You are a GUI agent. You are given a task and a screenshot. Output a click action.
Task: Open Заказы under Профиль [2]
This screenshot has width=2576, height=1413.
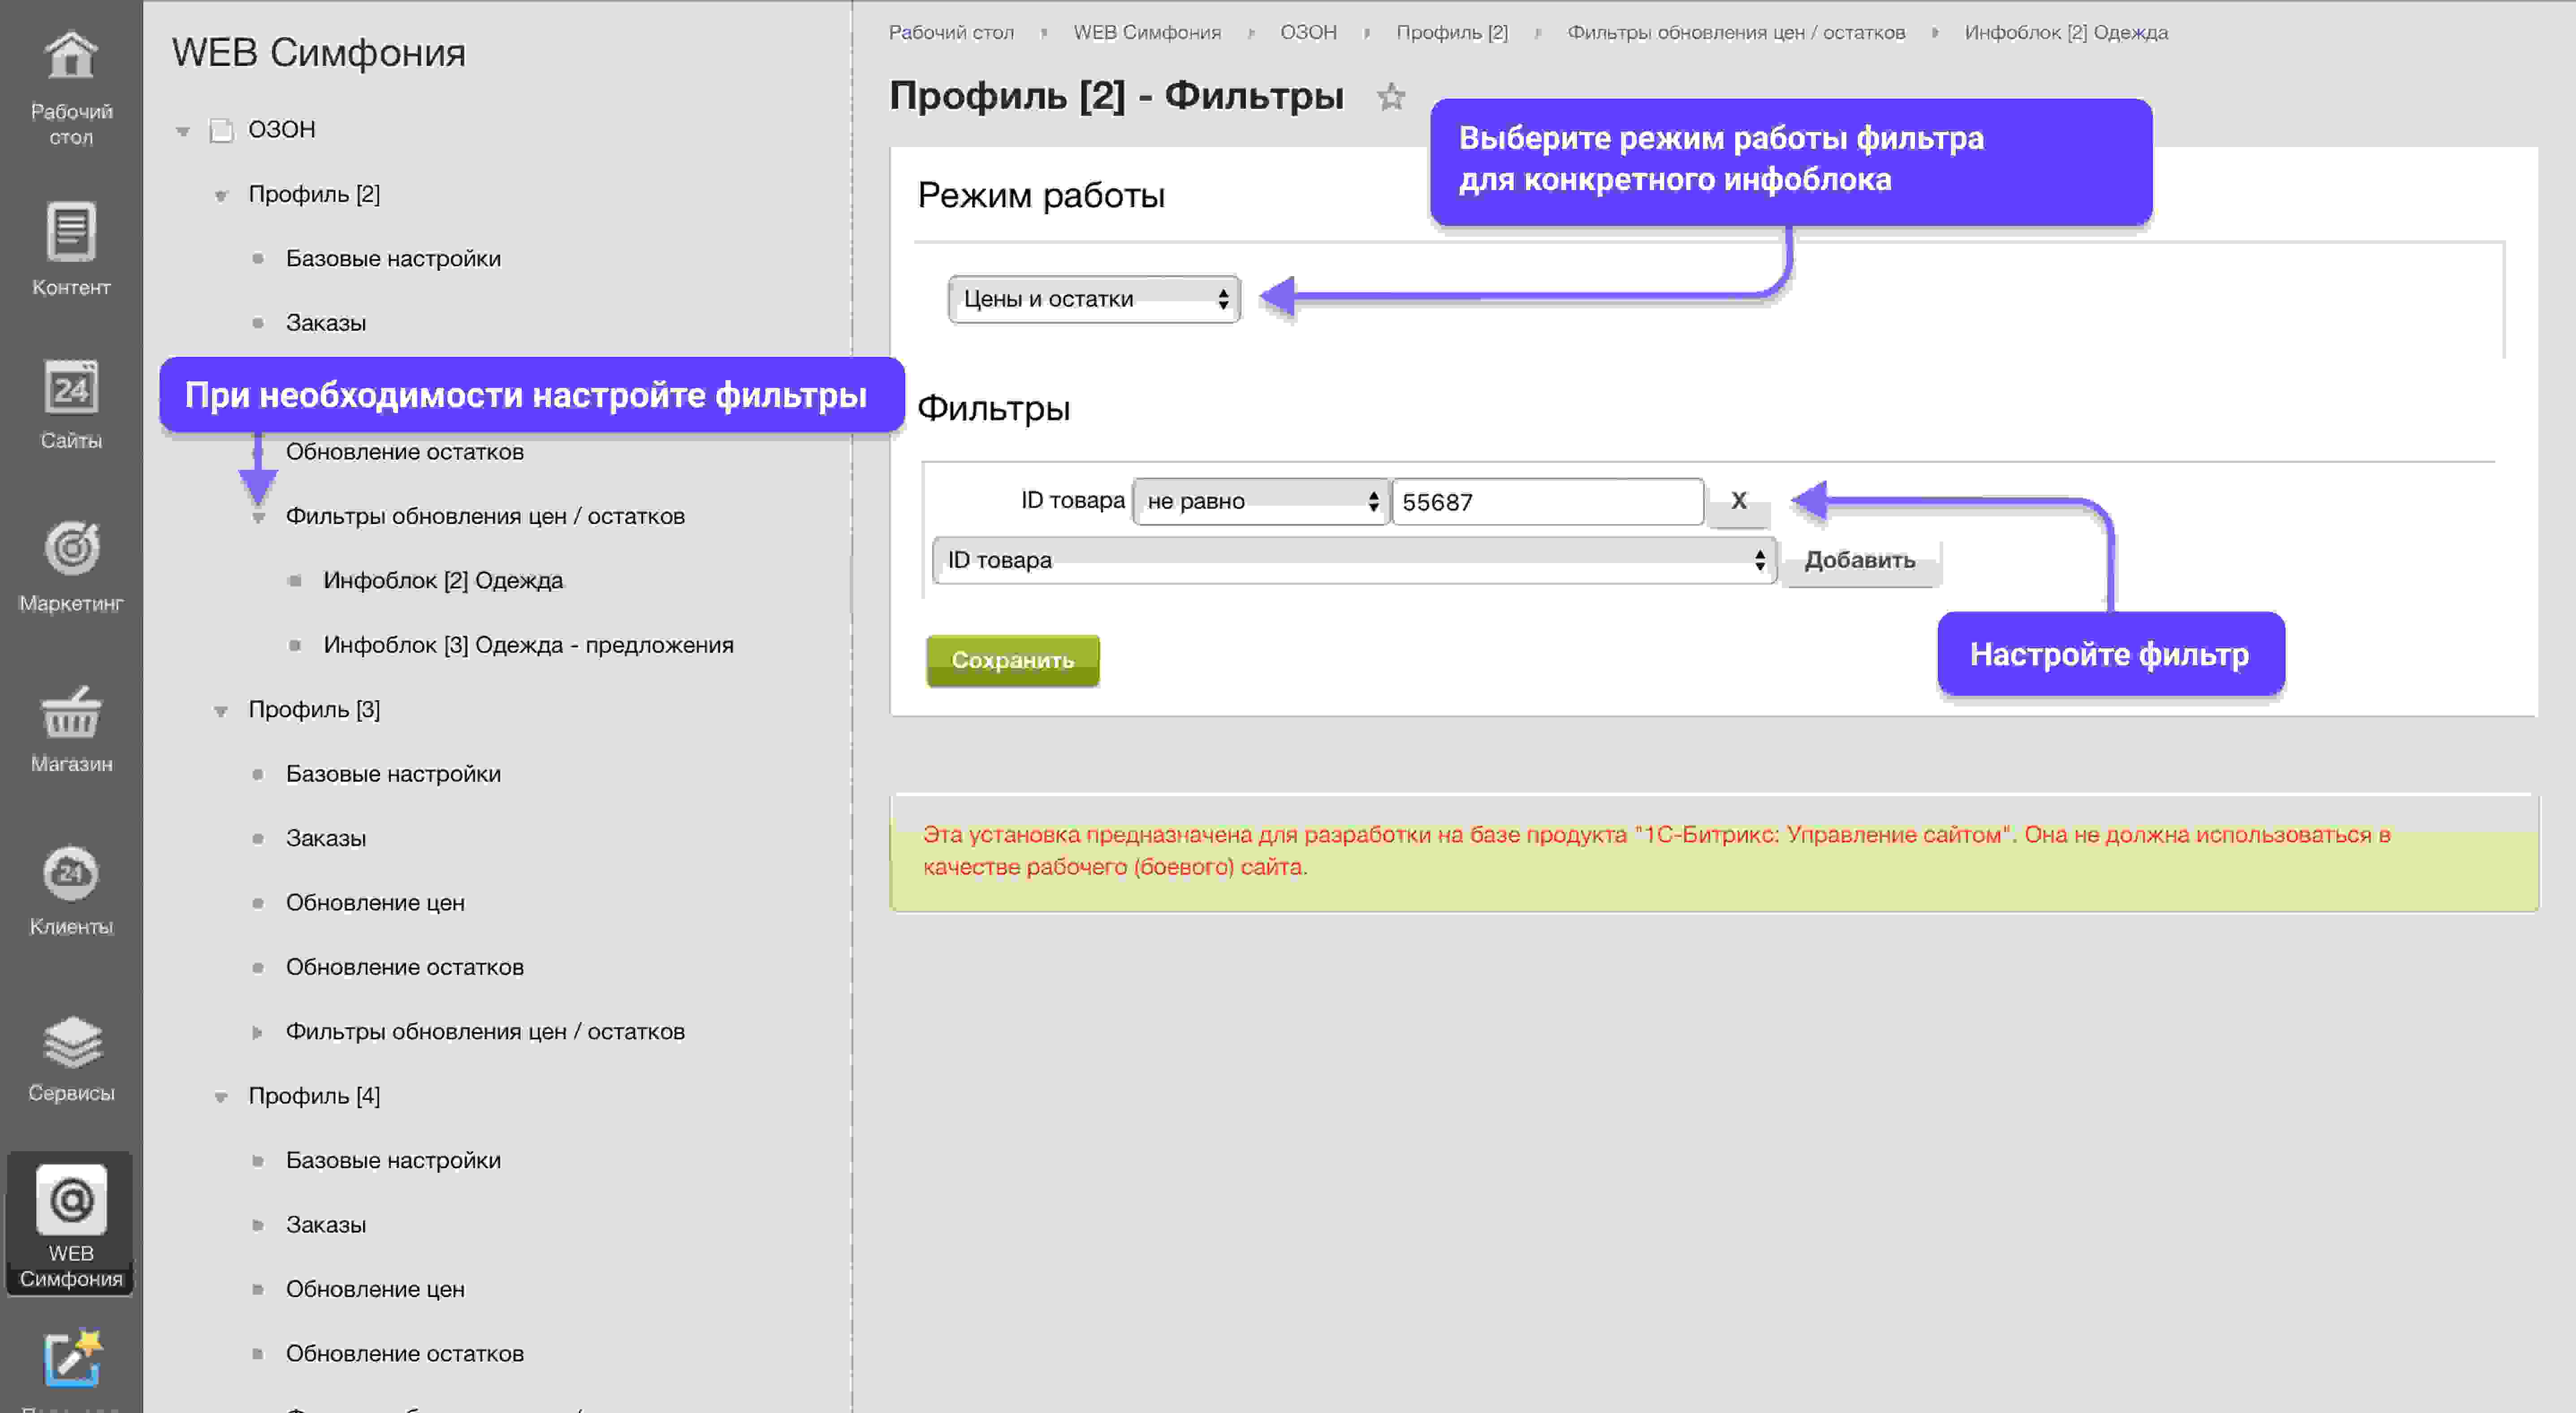(x=326, y=323)
